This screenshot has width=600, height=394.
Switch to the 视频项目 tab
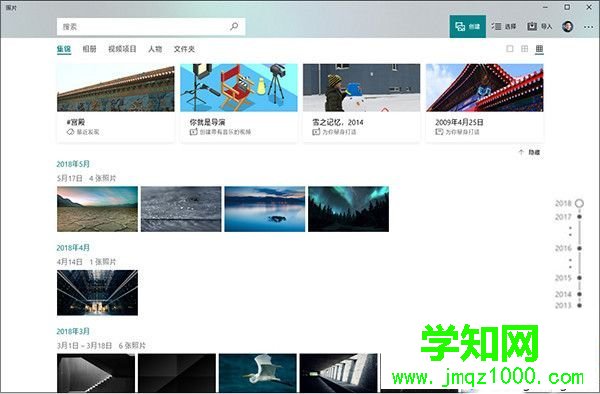coord(122,49)
